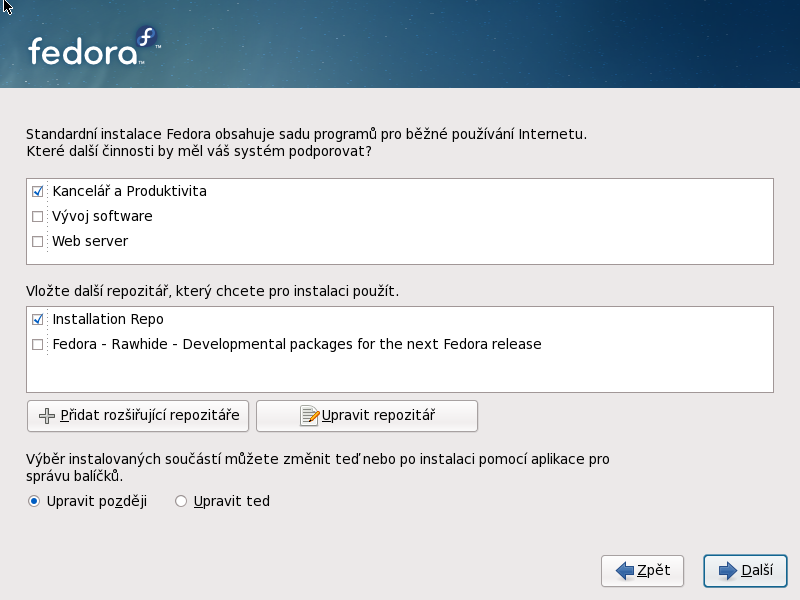Choose the Upravit teď radio option
Viewport: 800px width, 600px height.
[x=181, y=501]
